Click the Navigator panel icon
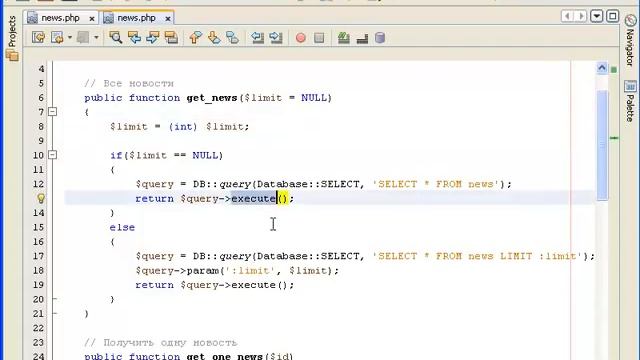This screenshot has width=640, height=360. click(x=631, y=20)
